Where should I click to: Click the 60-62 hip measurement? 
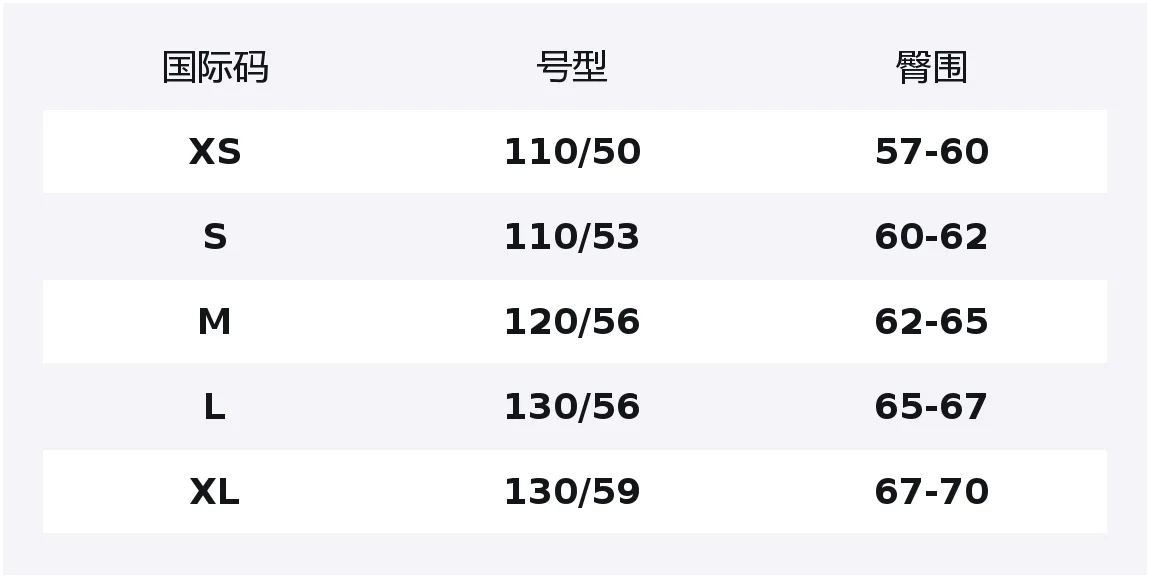(931, 237)
